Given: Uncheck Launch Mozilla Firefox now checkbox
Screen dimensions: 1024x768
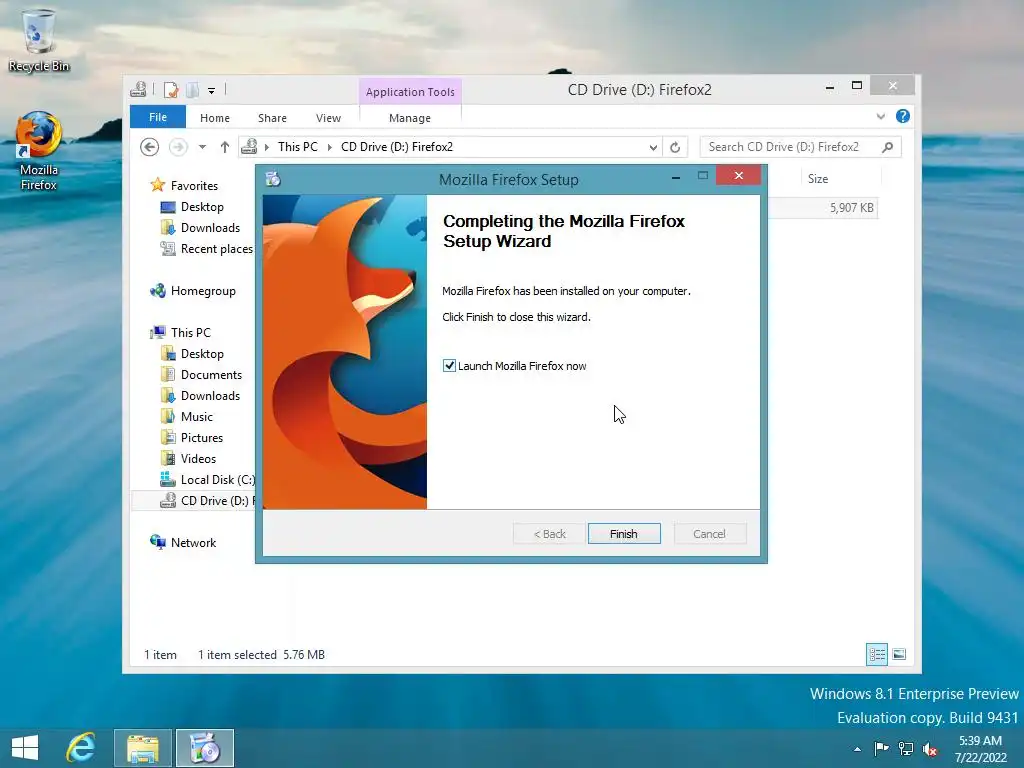Looking at the screenshot, I should point(449,366).
